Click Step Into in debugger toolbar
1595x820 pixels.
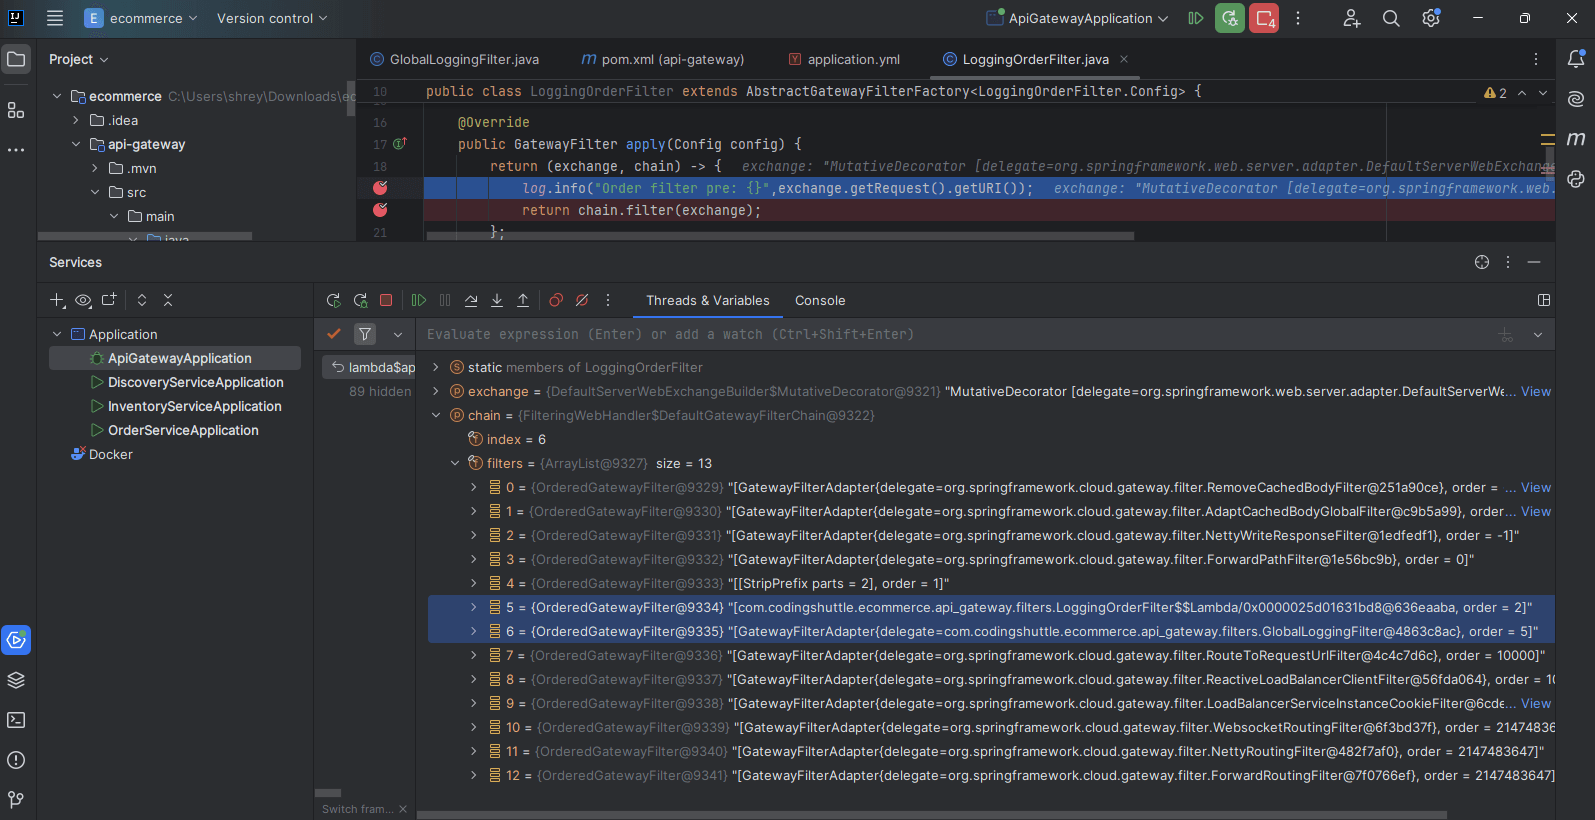pyautogui.click(x=497, y=300)
